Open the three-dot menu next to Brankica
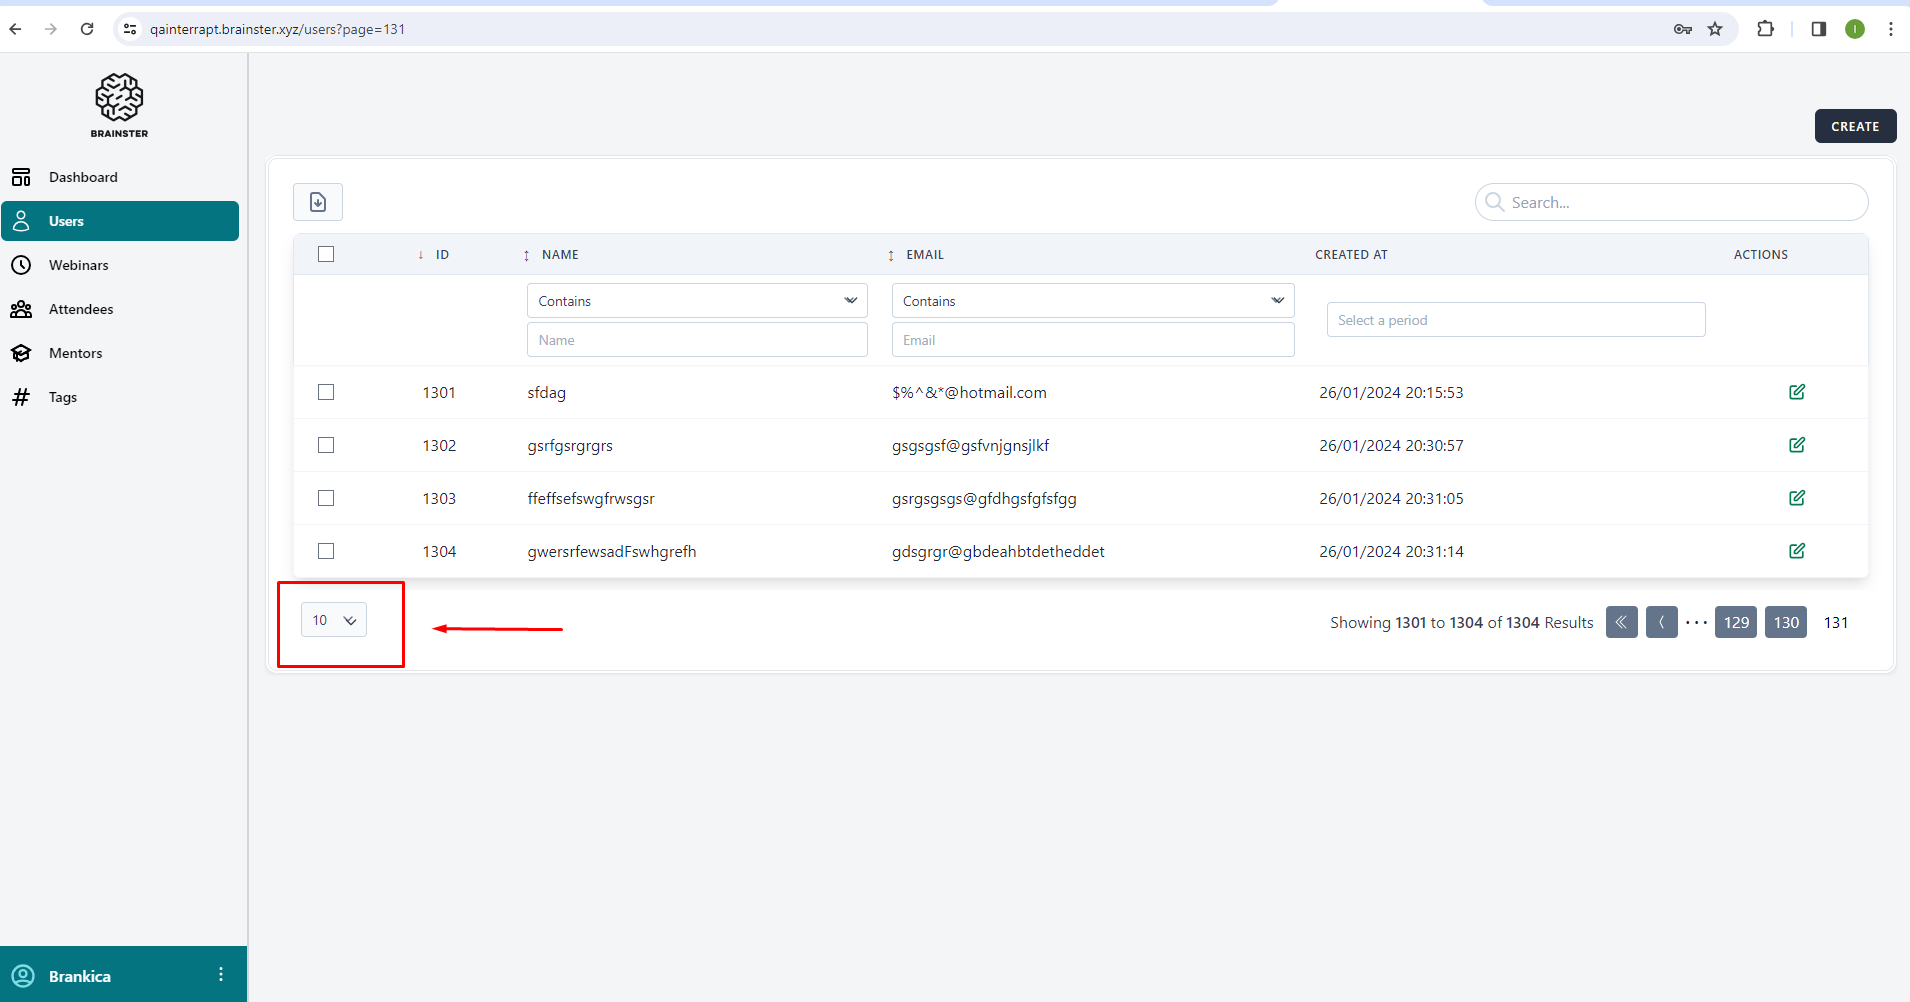 tap(221, 975)
